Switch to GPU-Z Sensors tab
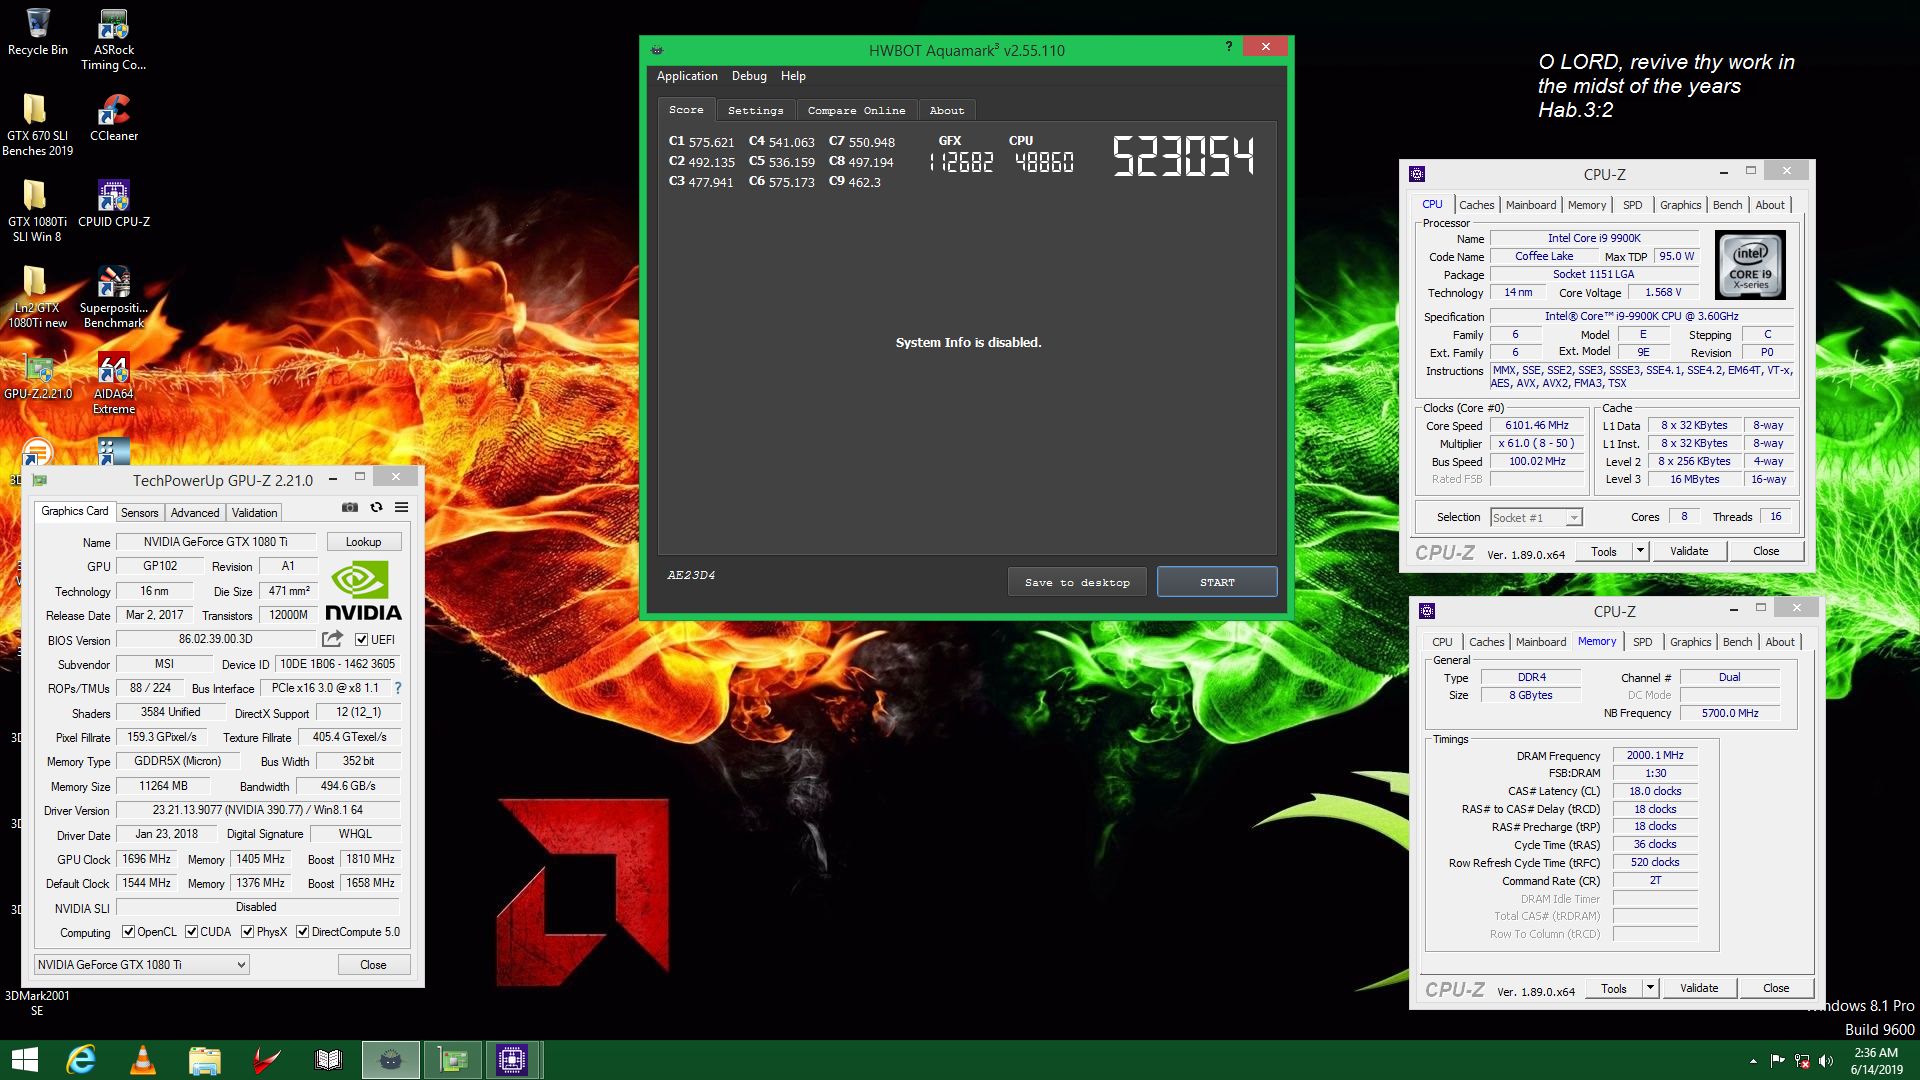The width and height of the screenshot is (1920, 1080). pos(140,513)
